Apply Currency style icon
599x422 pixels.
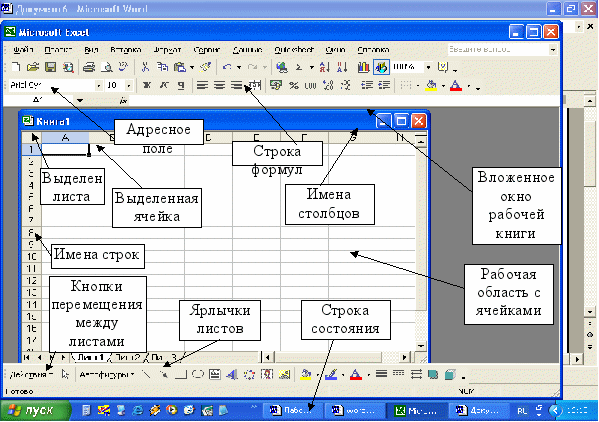point(275,85)
